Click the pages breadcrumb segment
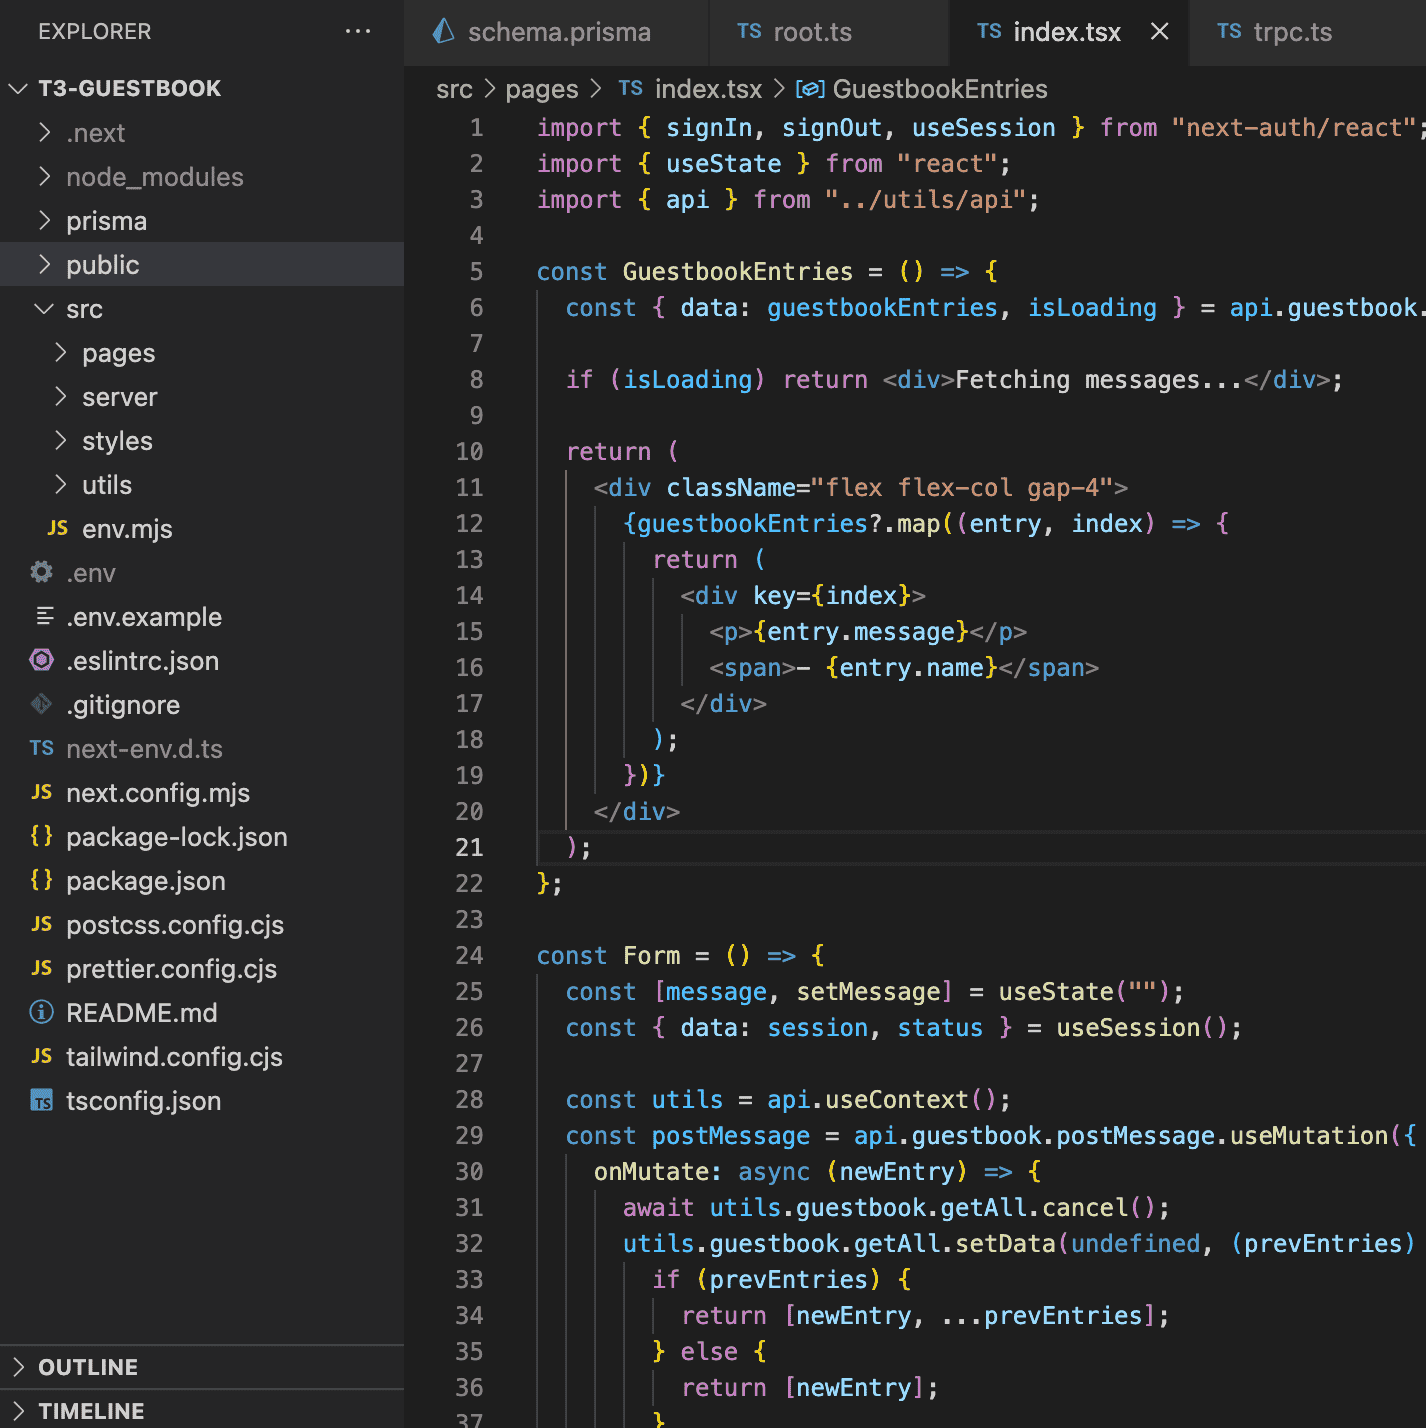 coord(541,89)
